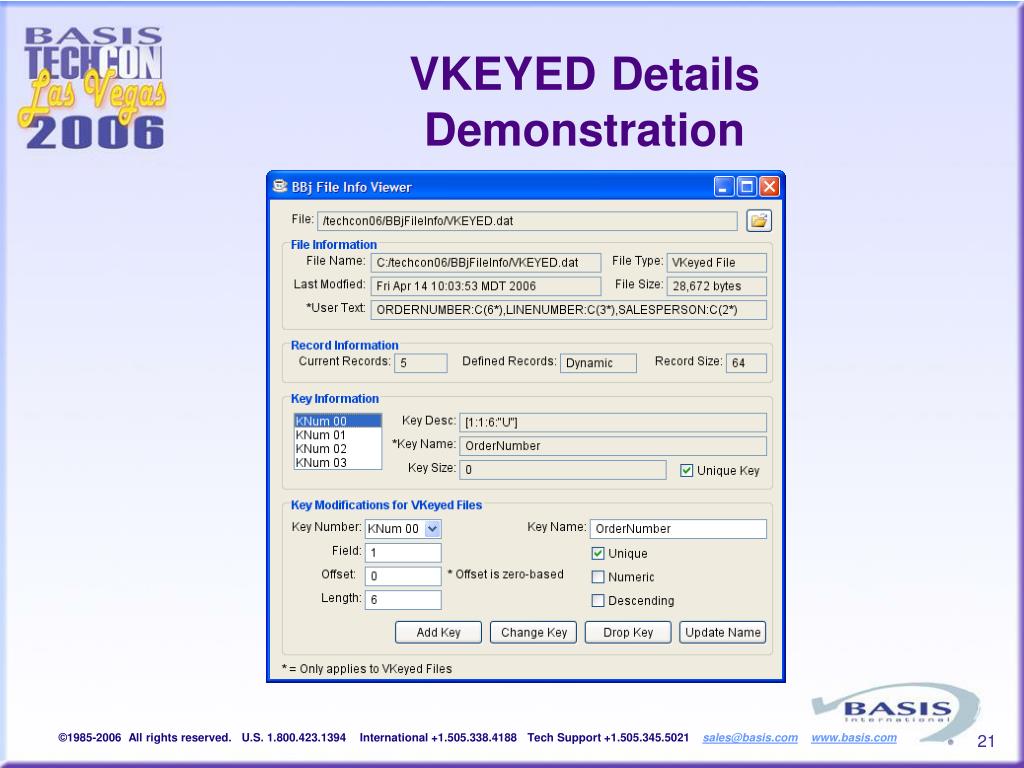Click the Record Information section heading
Viewport: 1024px width, 768px height.
coord(345,345)
